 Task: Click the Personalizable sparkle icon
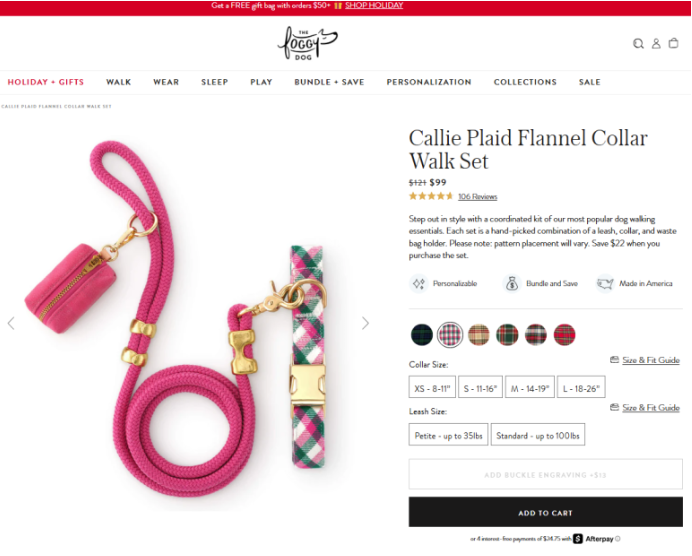click(419, 283)
